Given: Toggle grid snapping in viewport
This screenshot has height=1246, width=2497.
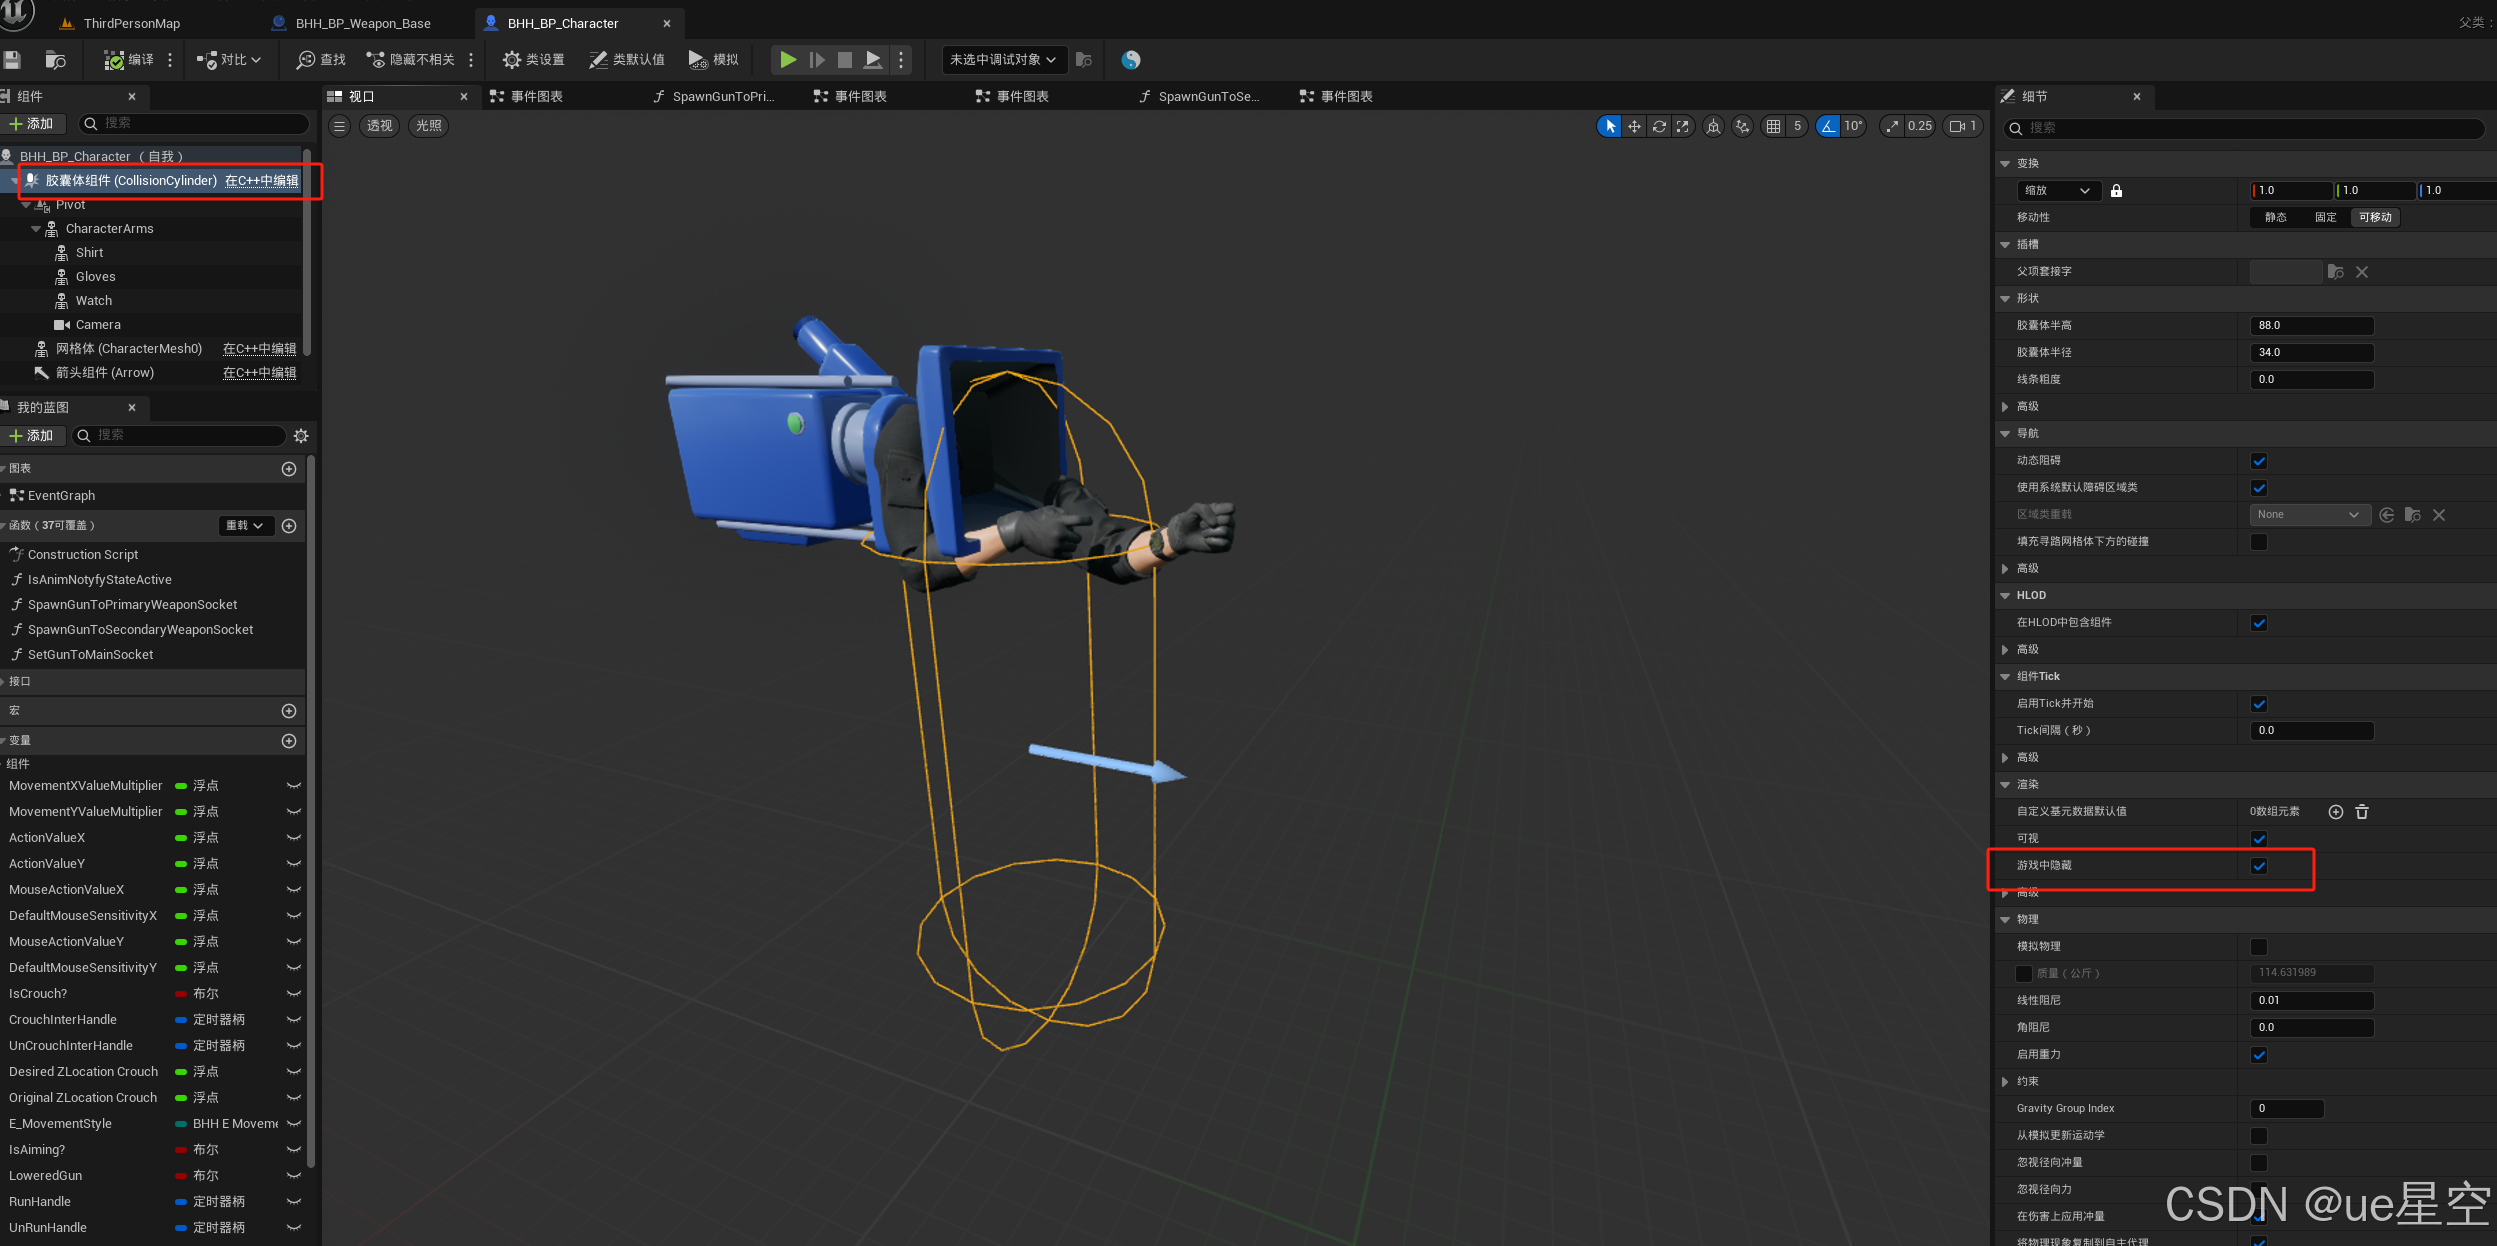Looking at the screenshot, I should coord(1773,126).
